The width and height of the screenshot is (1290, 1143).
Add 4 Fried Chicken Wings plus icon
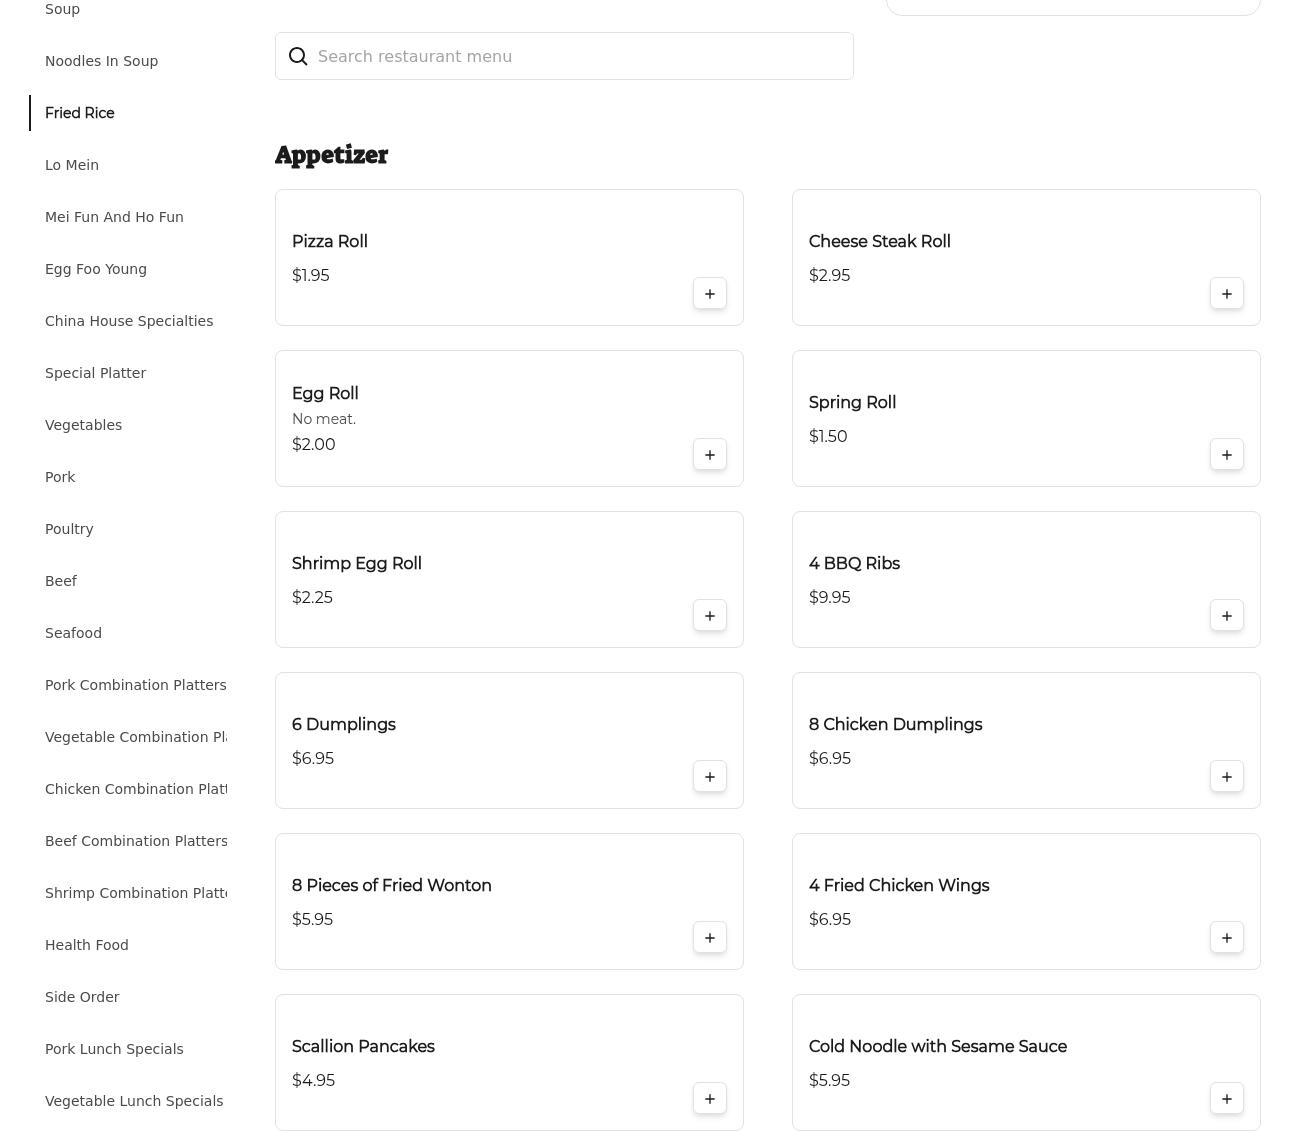pos(1227,938)
